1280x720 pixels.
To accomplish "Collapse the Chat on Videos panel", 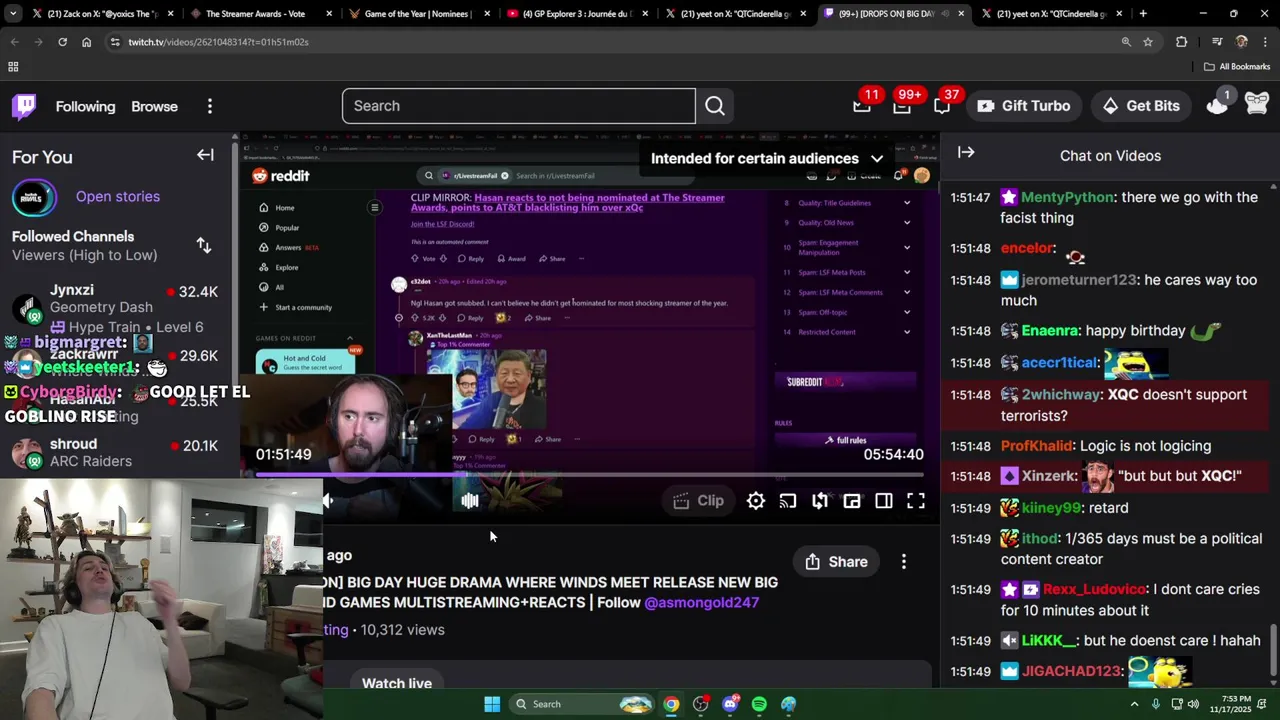I will tap(966, 153).
